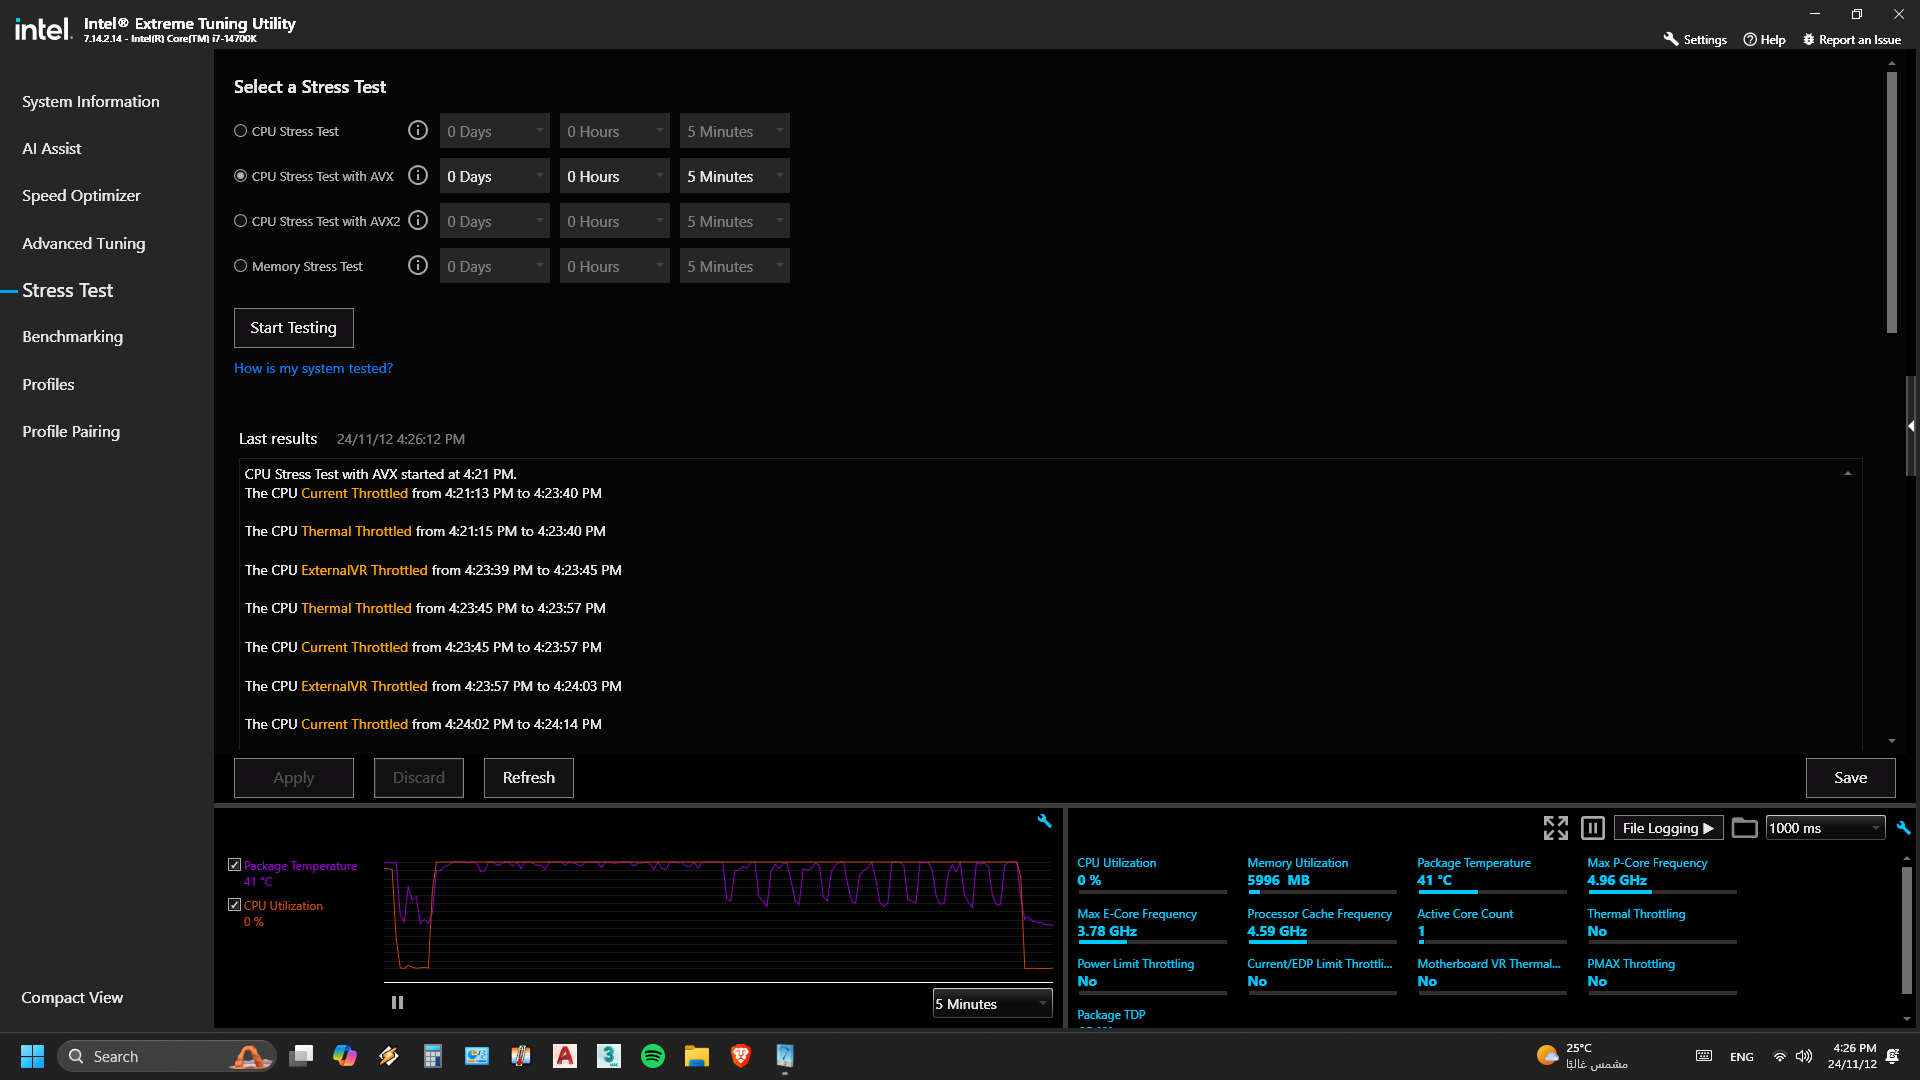Pause the temperature graph playback
The height and width of the screenshot is (1080, 1920).
397,1002
